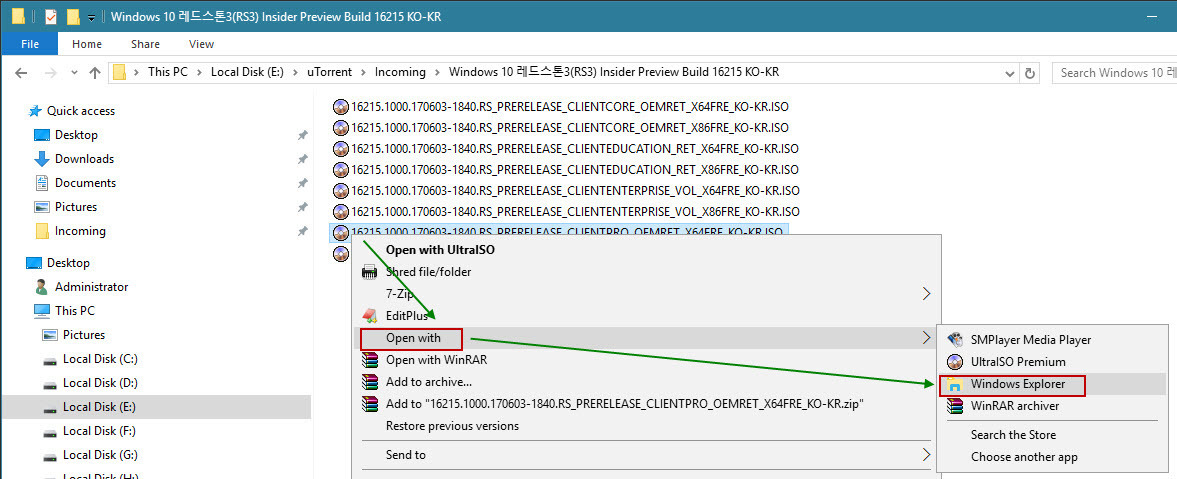
Task: Click This PC in the address bar
Action: click(167, 72)
